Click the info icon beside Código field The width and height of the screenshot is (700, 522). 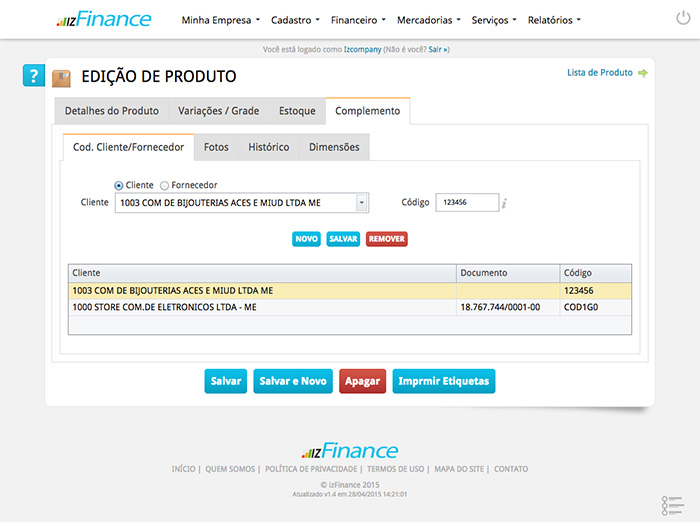click(505, 203)
